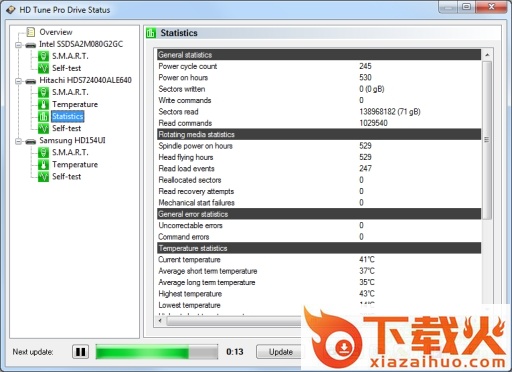
Task: Collapse the Samsung HD154UI tree node
Action: (x=19, y=141)
